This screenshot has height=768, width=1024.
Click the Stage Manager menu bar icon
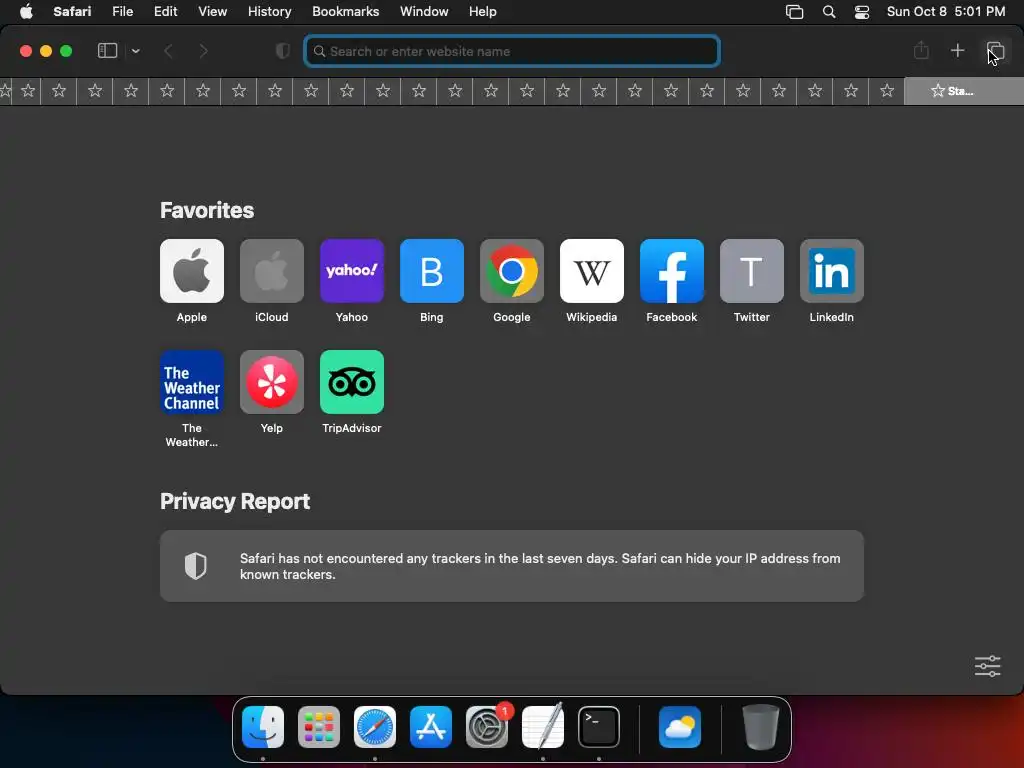pos(794,12)
